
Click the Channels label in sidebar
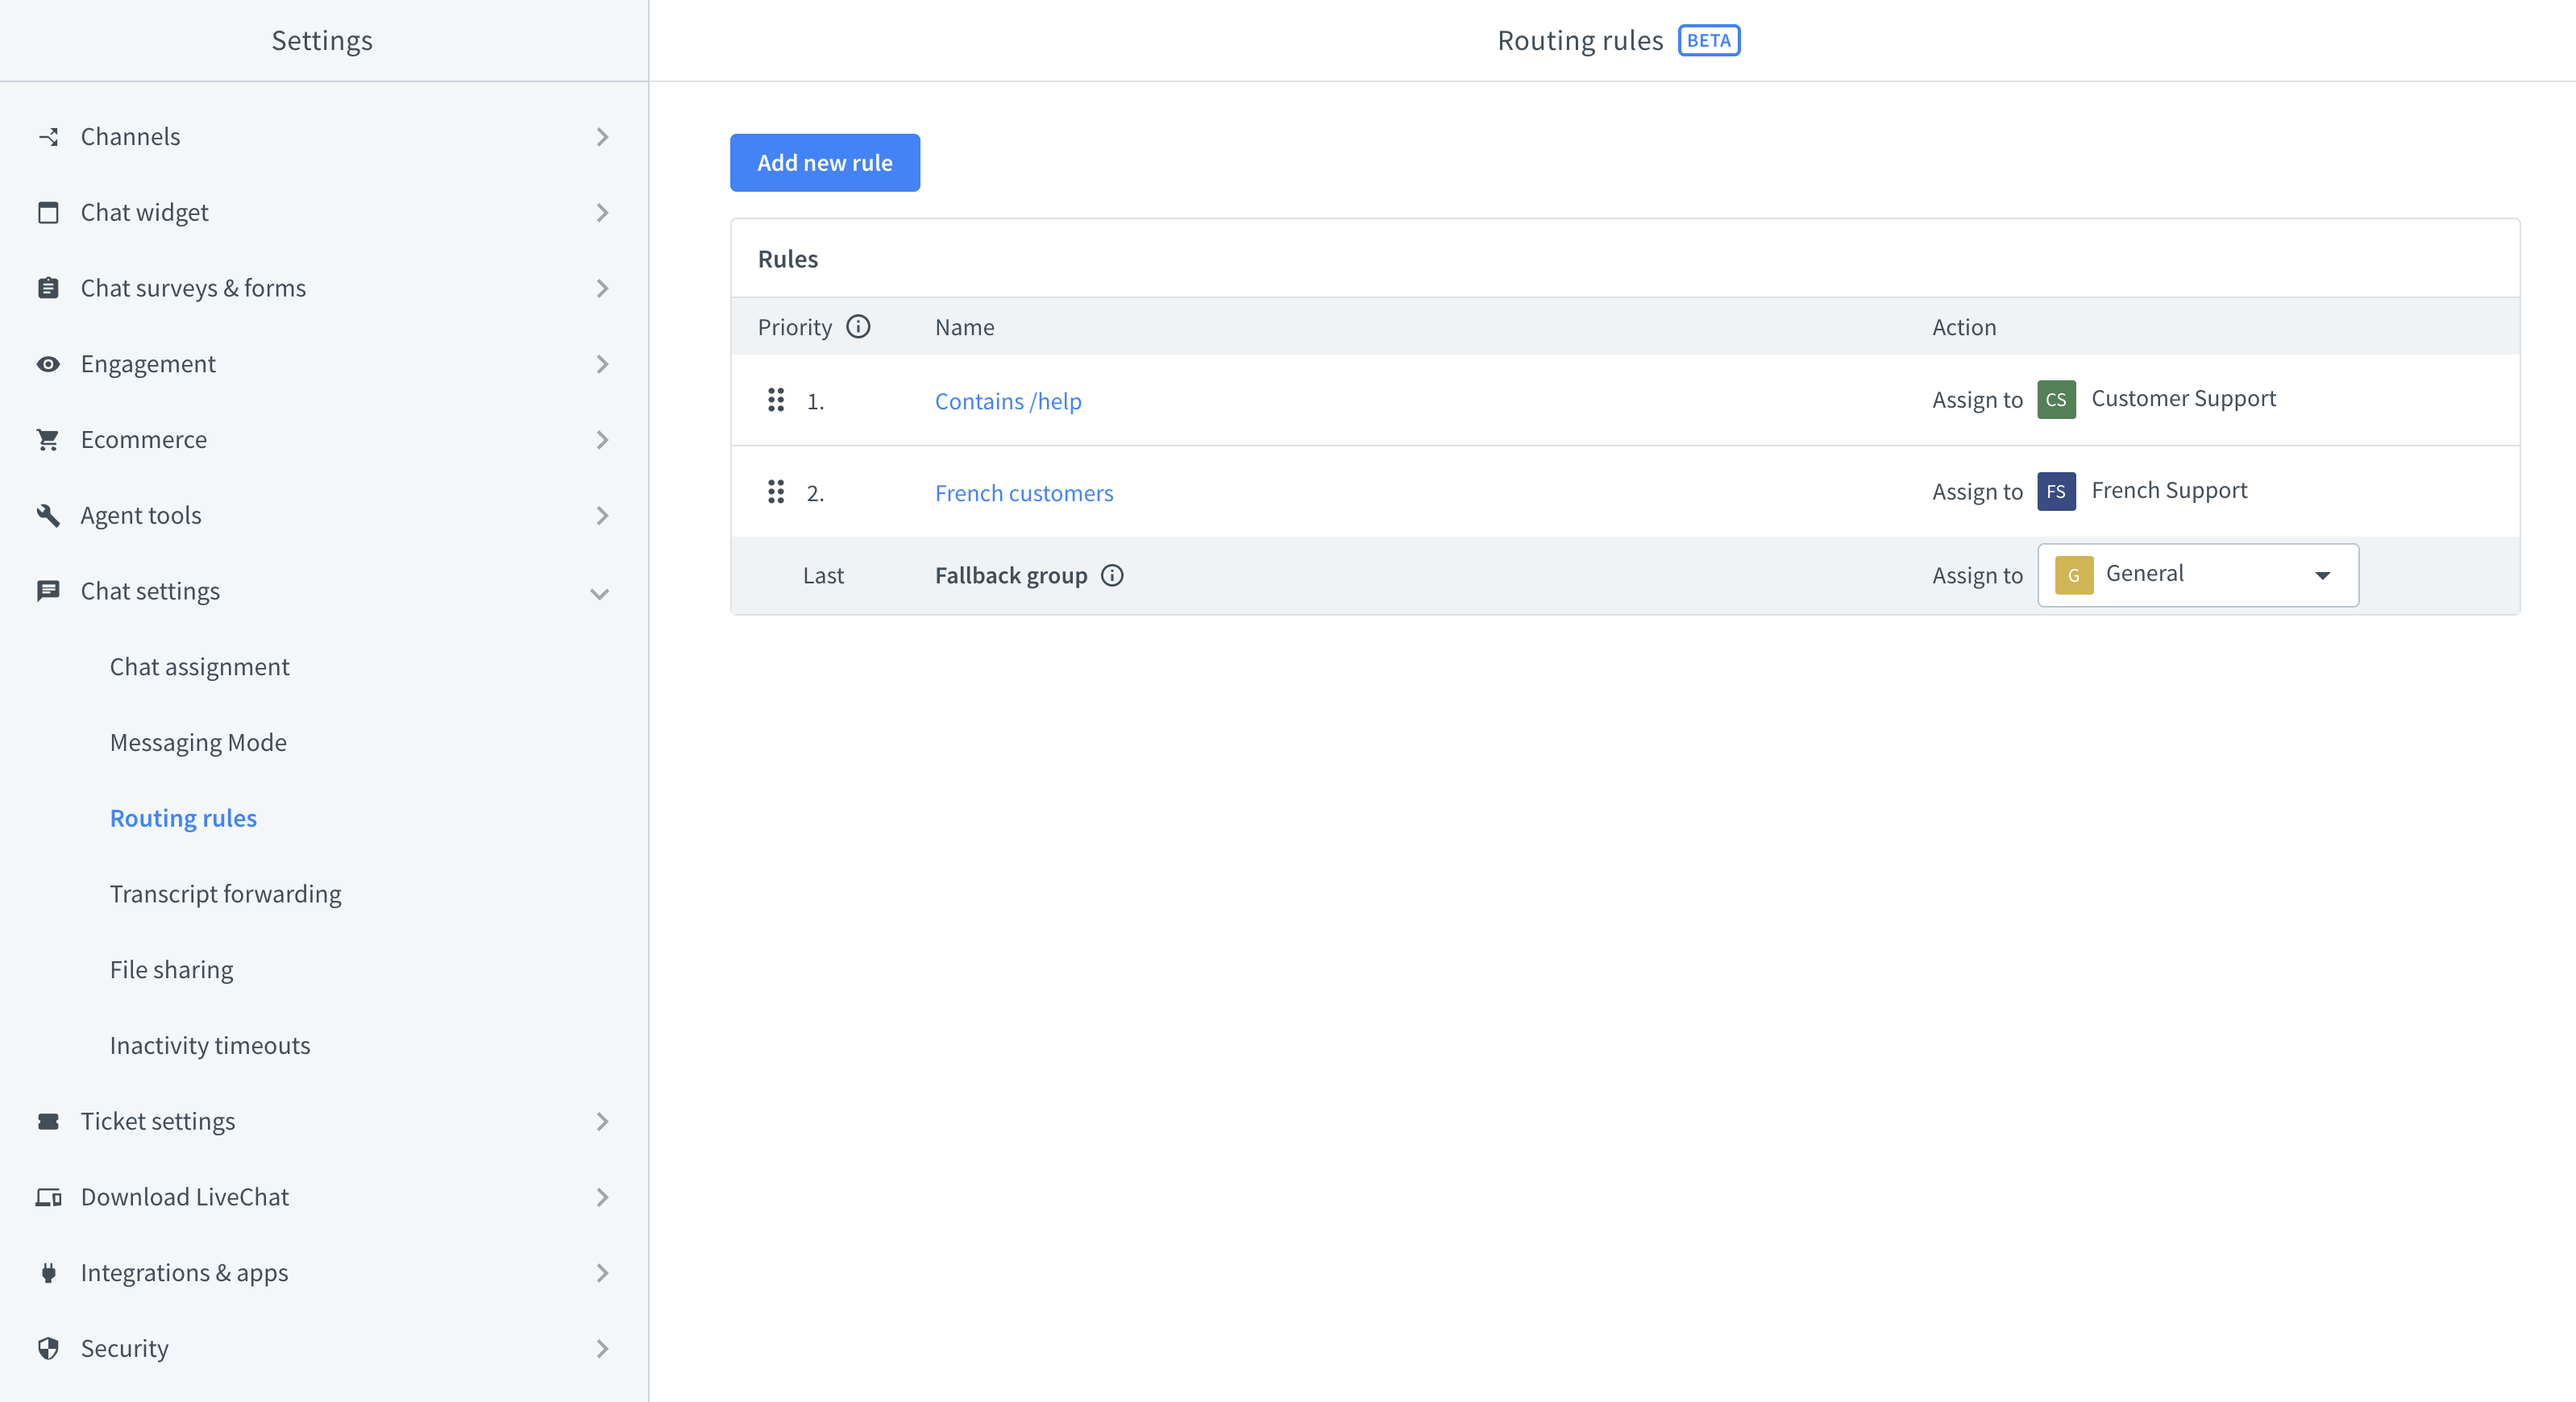(130, 137)
